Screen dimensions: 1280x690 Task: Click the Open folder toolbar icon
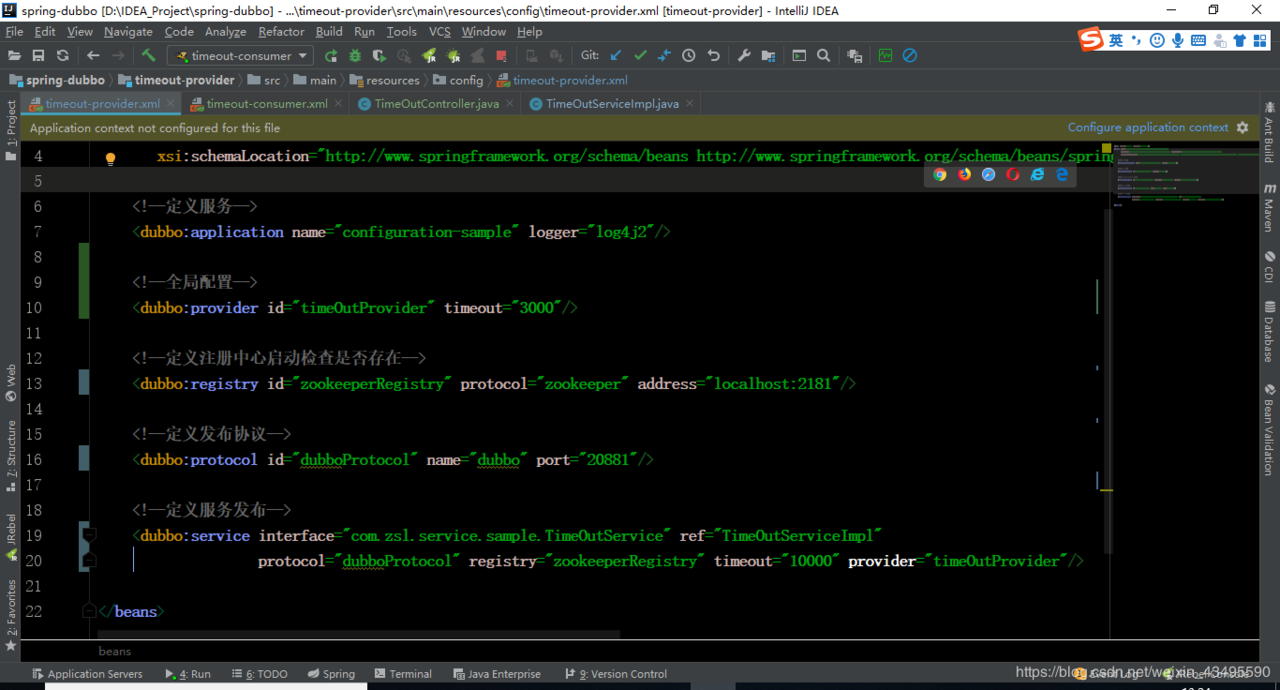click(x=14, y=56)
